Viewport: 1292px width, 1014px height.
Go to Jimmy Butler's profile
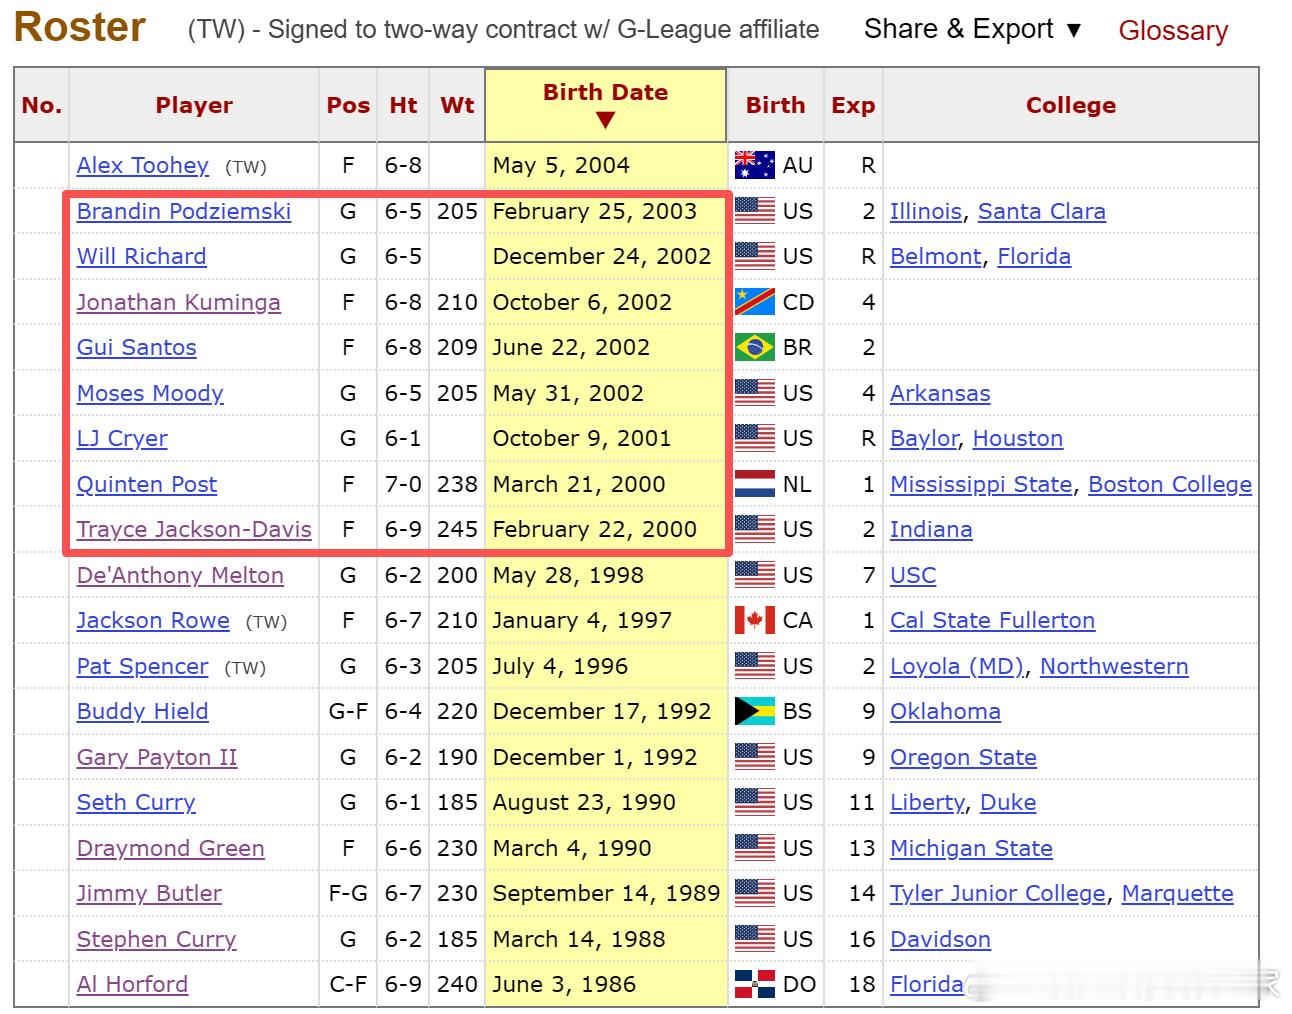click(149, 894)
